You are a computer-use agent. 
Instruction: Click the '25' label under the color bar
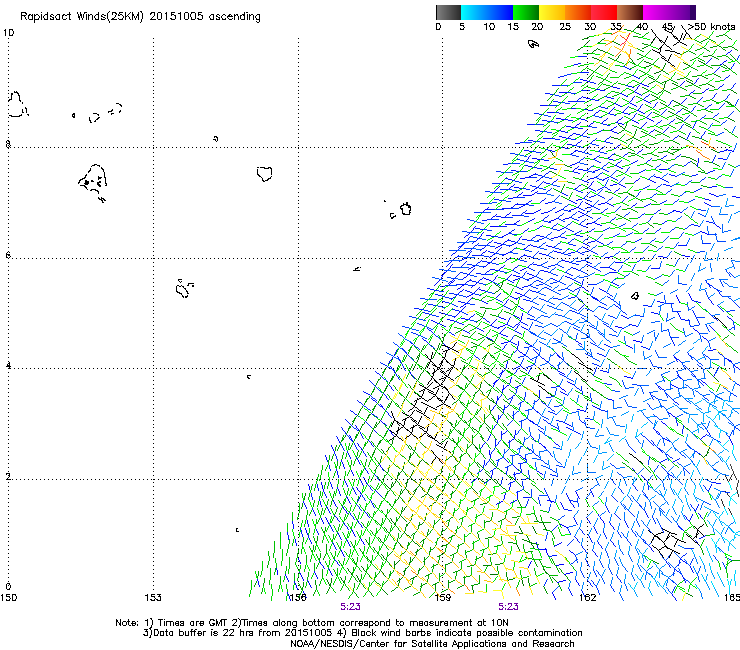point(564,26)
